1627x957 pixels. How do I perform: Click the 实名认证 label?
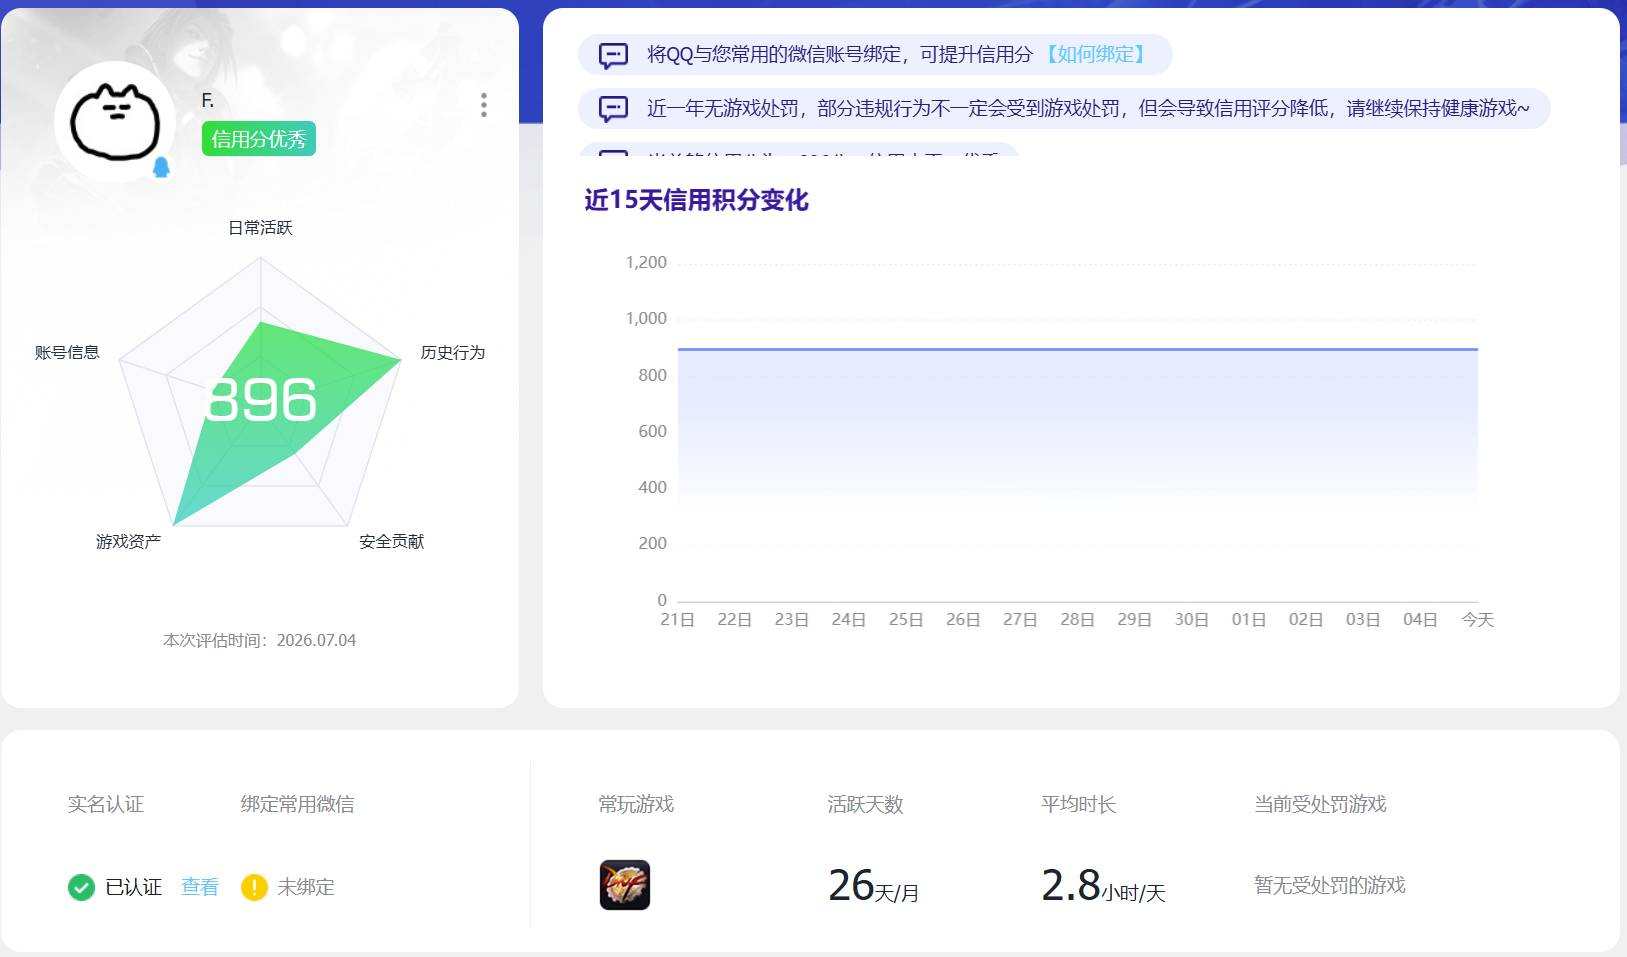click(x=106, y=804)
